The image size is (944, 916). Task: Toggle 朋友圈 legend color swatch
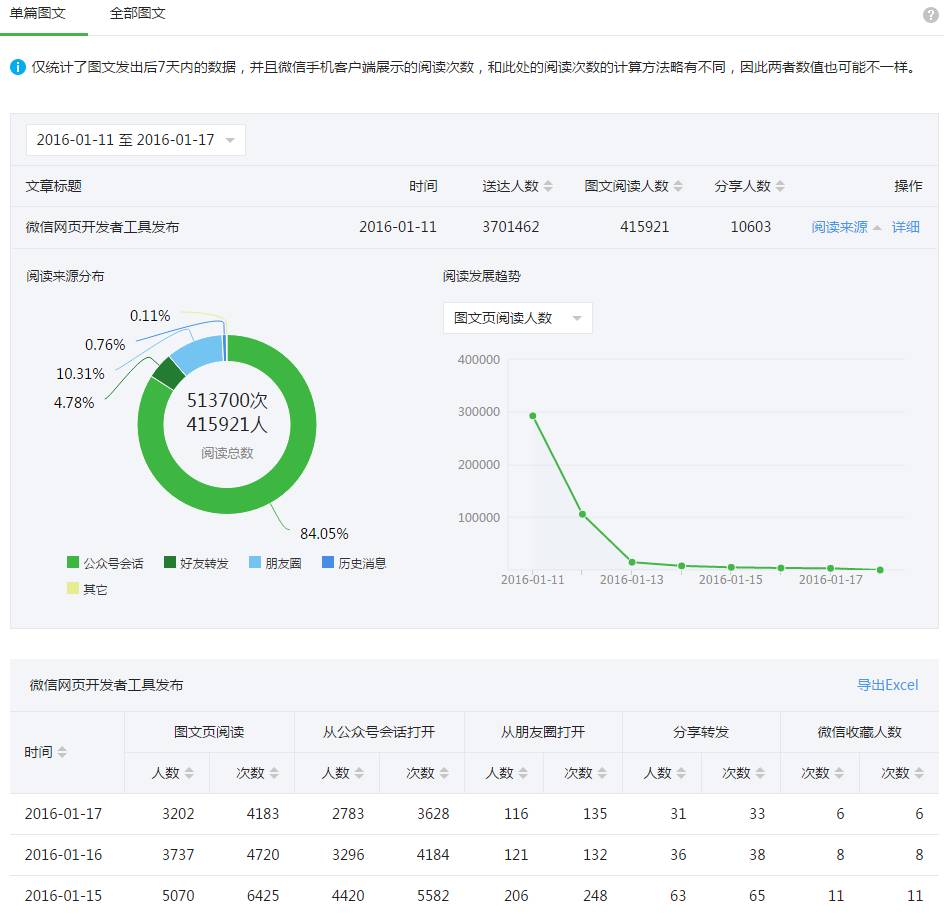pos(255,562)
